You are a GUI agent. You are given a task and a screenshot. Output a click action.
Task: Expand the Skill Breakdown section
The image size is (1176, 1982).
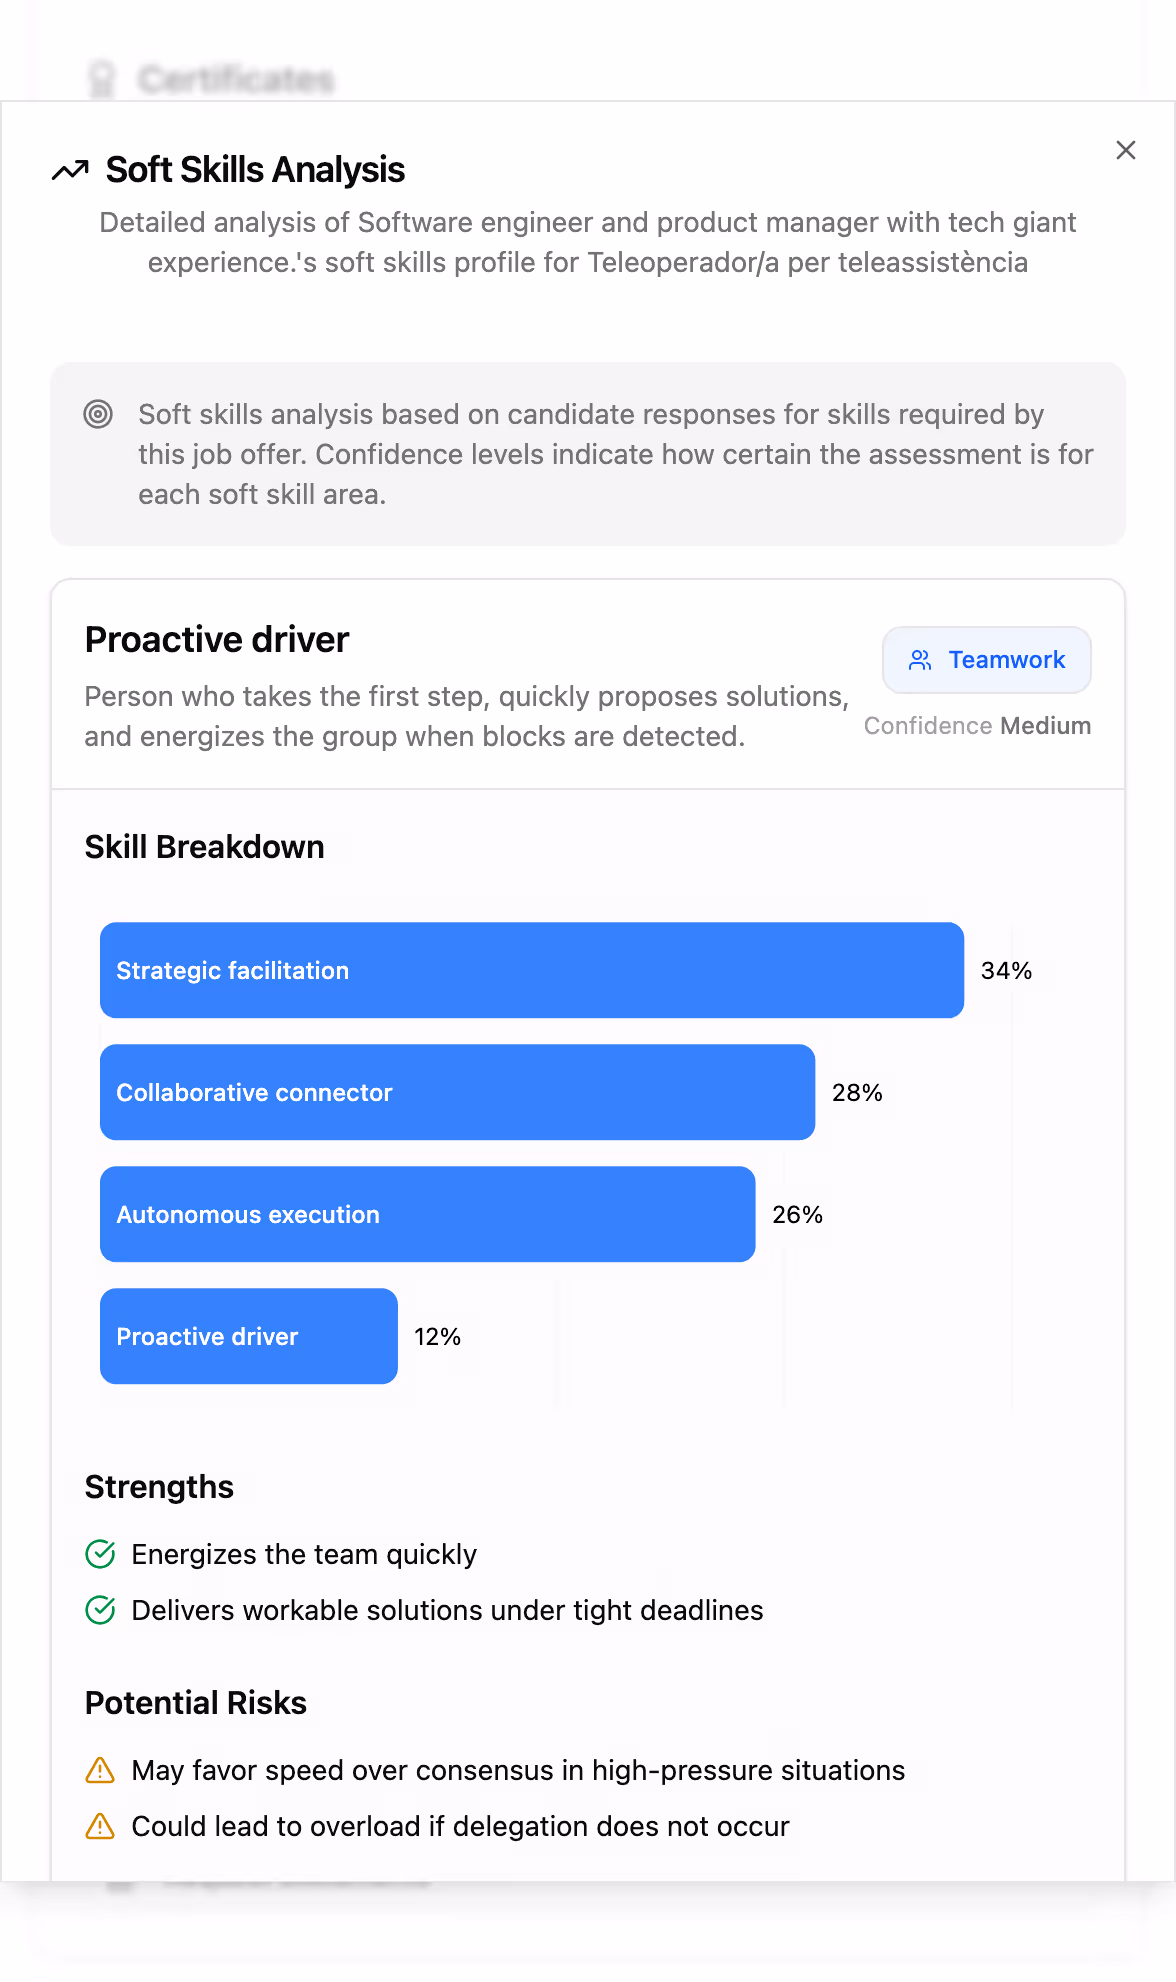(x=204, y=846)
